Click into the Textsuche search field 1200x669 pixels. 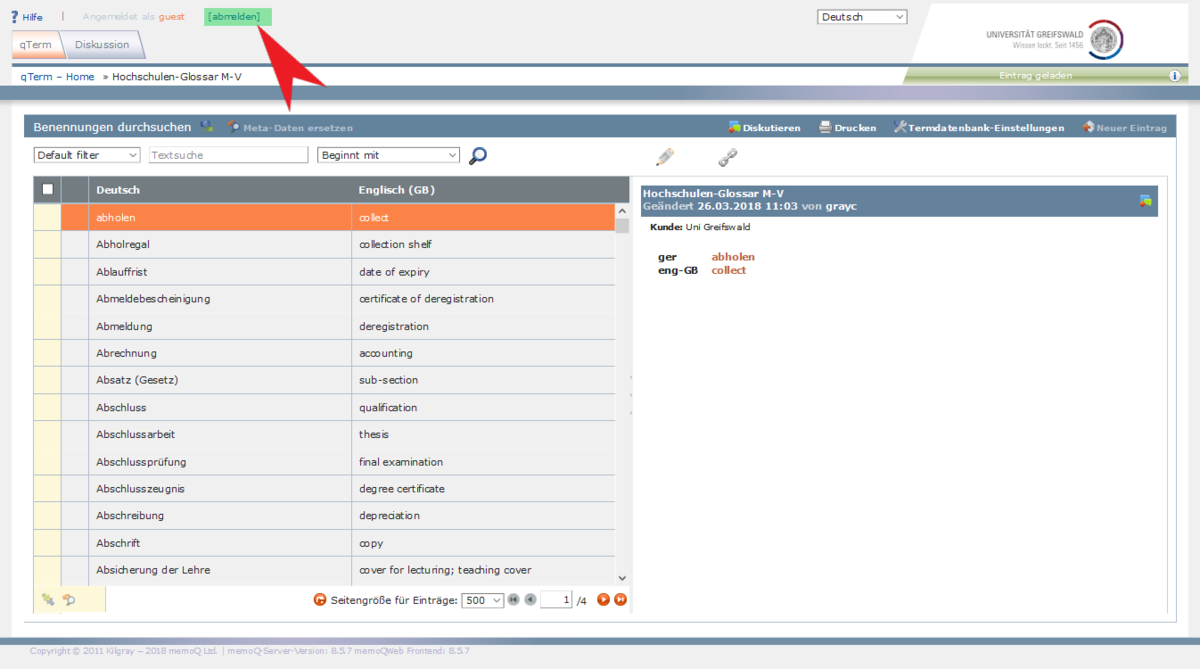pyautogui.click(x=228, y=155)
